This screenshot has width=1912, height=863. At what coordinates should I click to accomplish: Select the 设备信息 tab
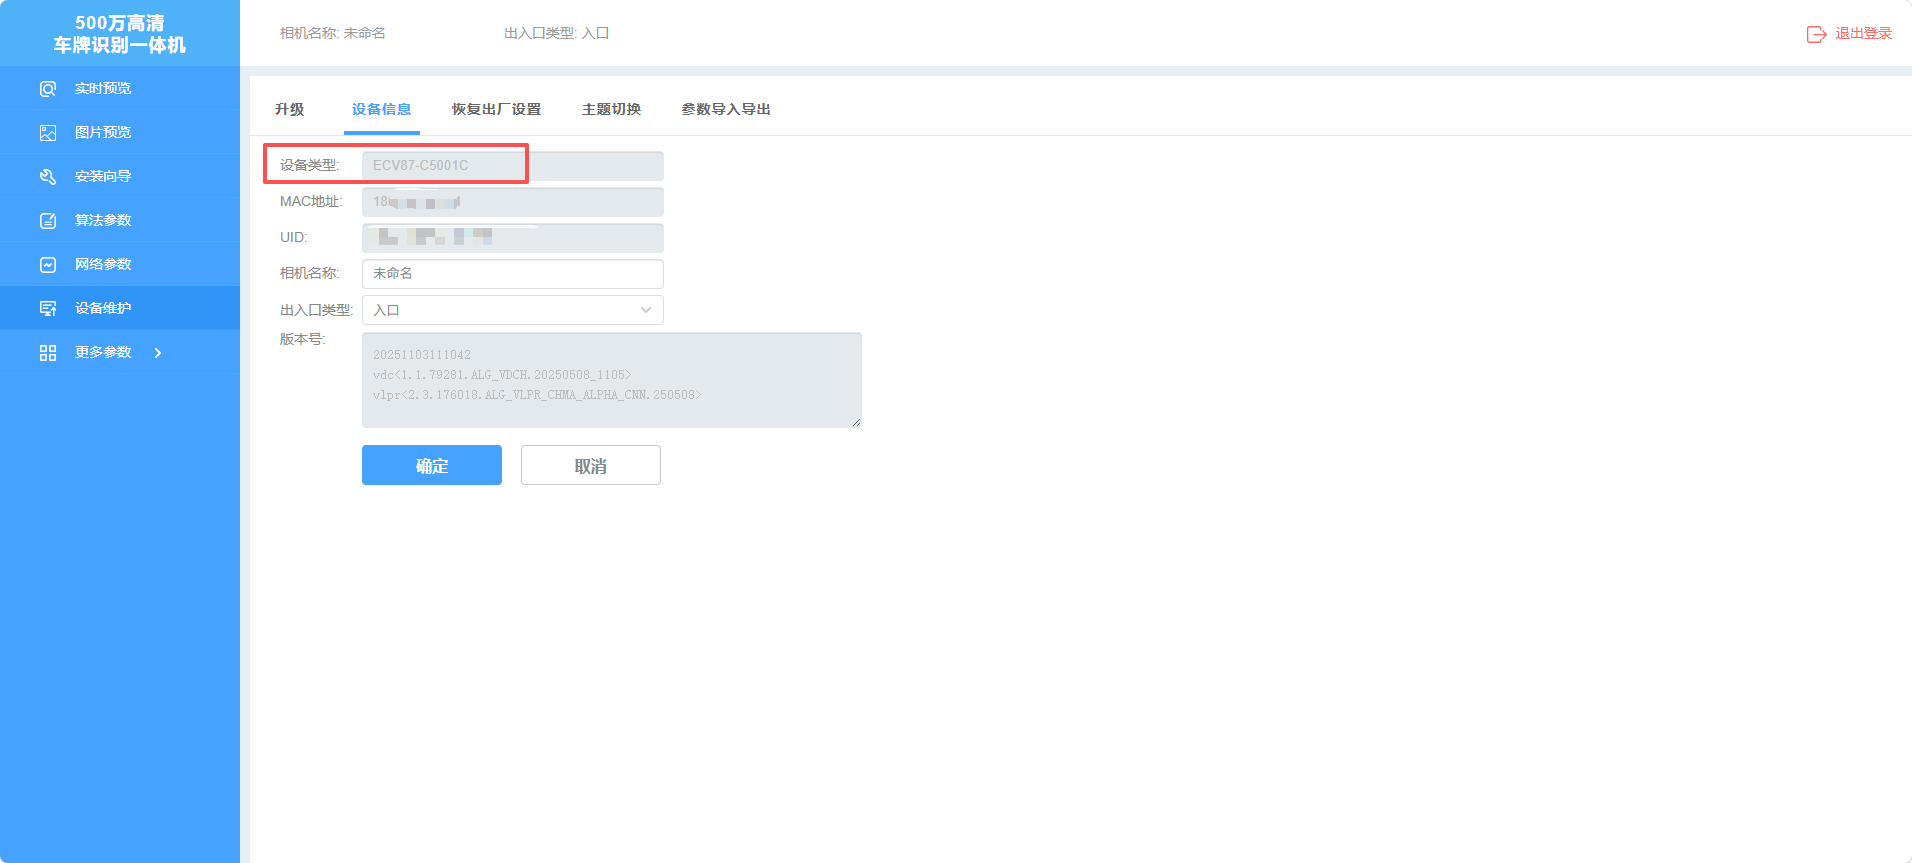coord(382,109)
